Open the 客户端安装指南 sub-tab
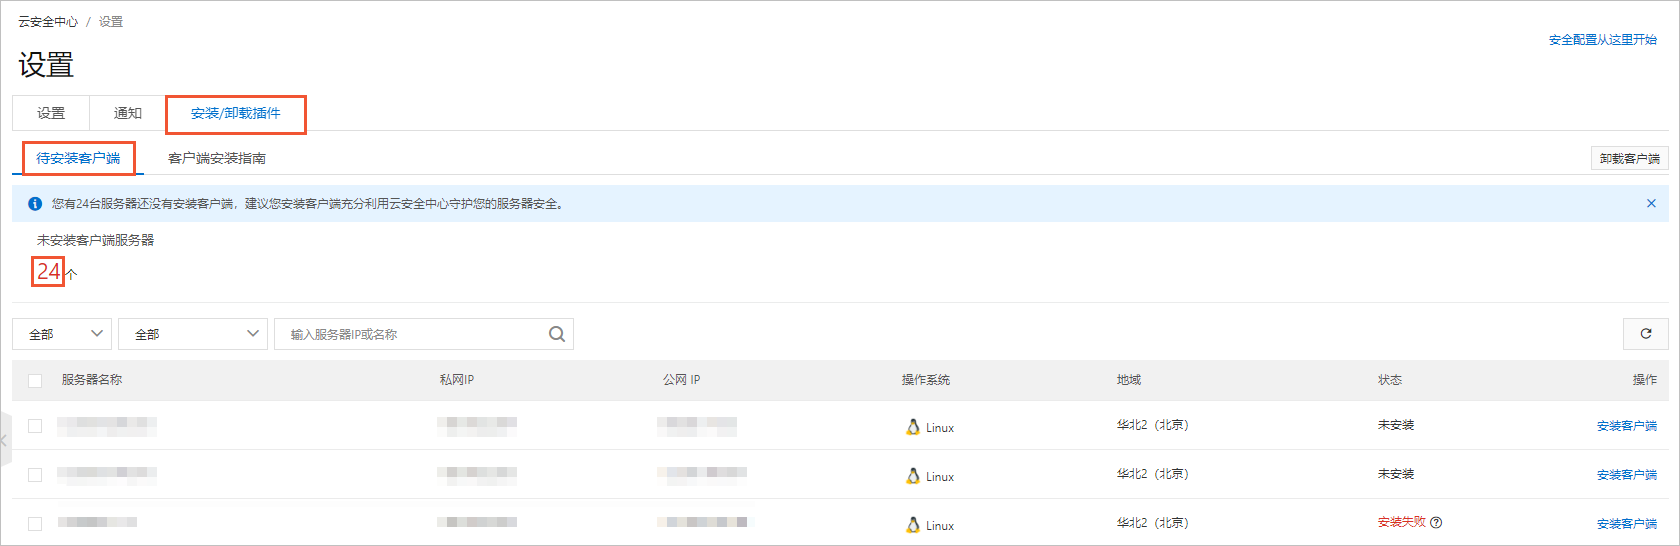 pos(217,158)
